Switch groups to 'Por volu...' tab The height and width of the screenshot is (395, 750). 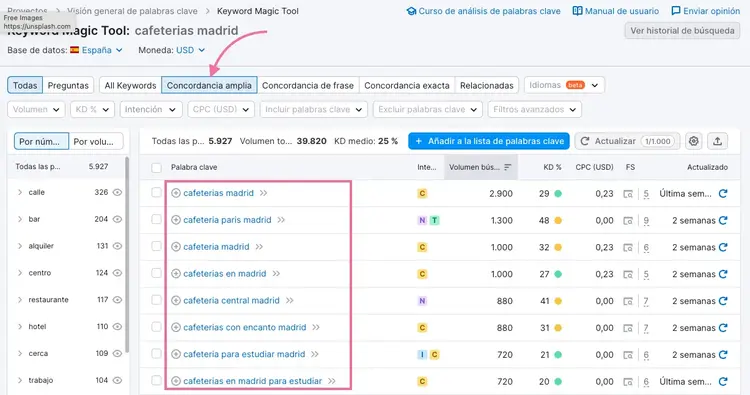pyautogui.click(x=96, y=142)
